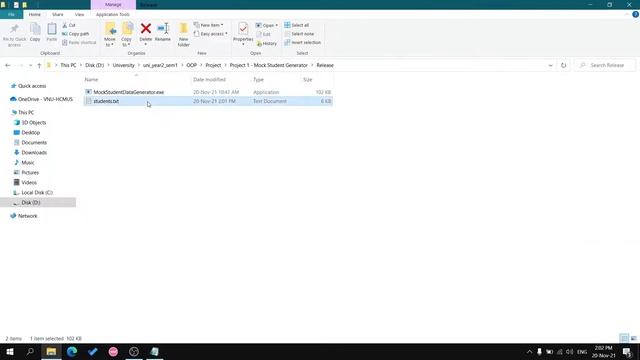The width and height of the screenshot is (640, 360).
Task: Switch to the View ribbon tab
Action: [x=79, y=15]
